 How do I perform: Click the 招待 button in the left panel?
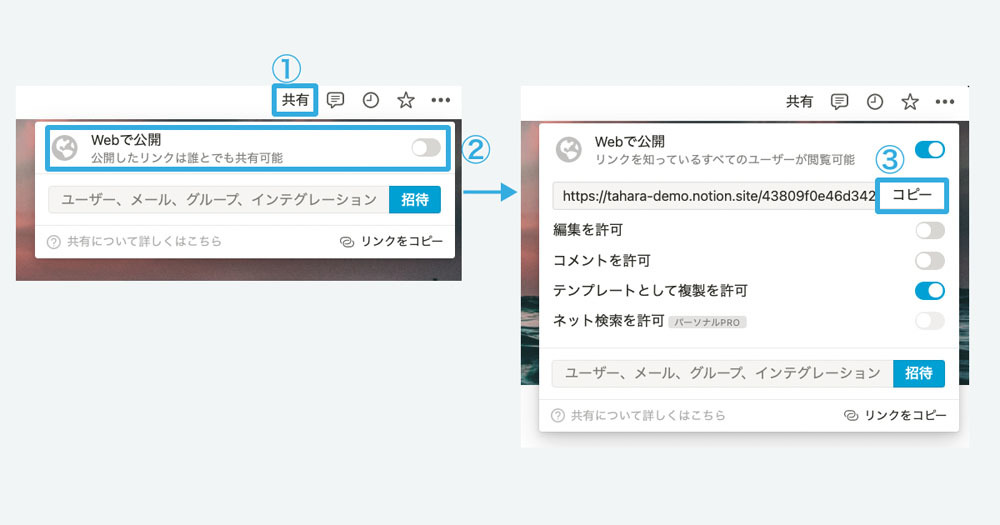coord(415,200)
